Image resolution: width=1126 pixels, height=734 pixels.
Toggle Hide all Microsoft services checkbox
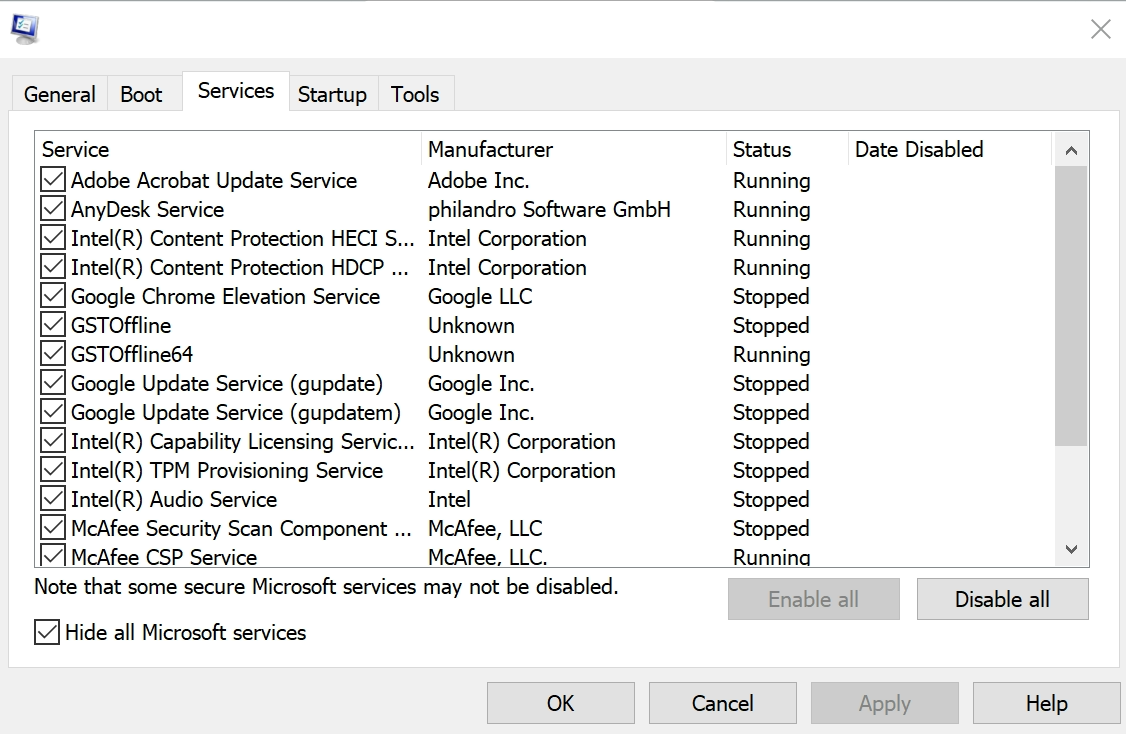click(47, 632)
